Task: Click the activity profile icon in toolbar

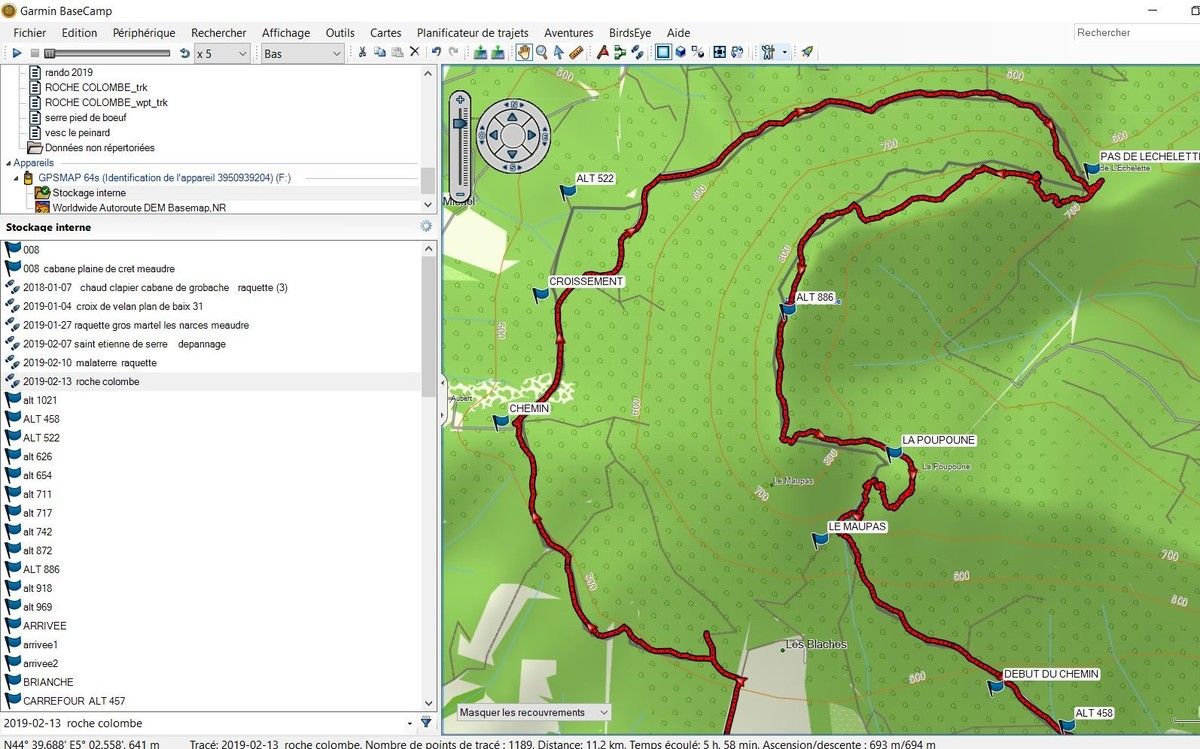Action: point(768,52)
